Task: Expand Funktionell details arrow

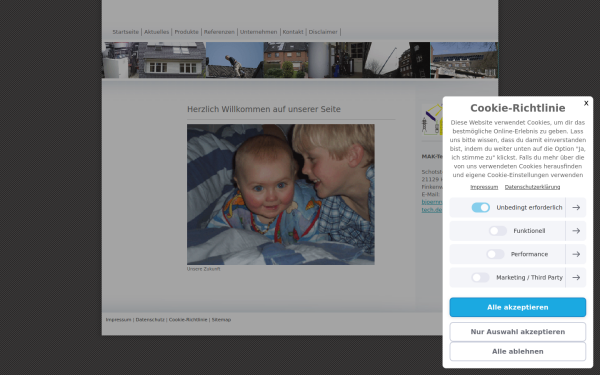Action: [x=576, y=231]
